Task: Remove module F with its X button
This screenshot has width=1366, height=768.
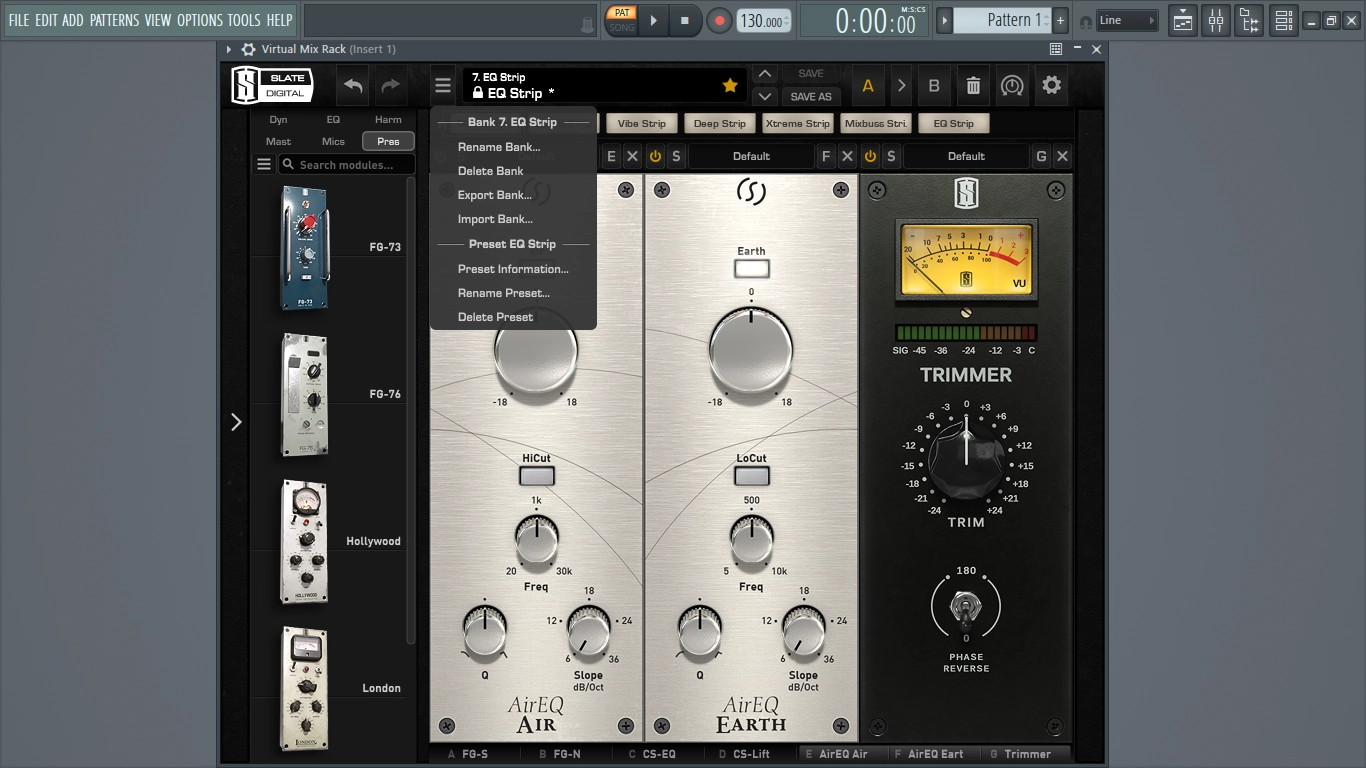Action: click(x=847, y=157)
